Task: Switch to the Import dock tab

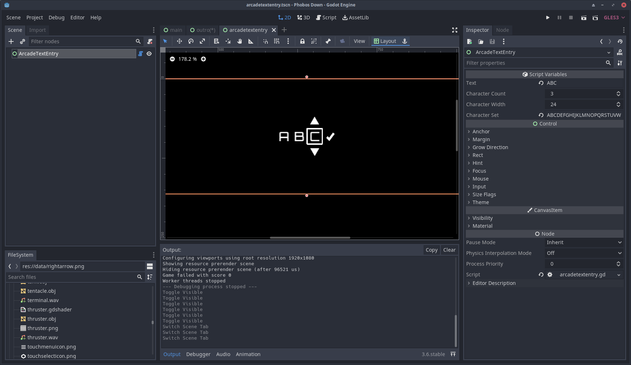Action: pyautogui.click(x=37, y=30)
